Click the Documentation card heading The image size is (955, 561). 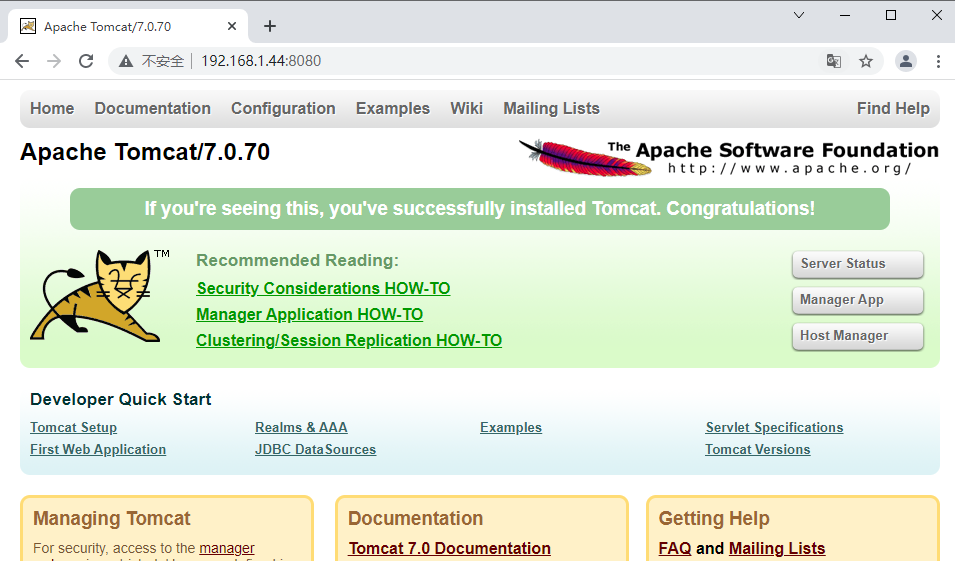tap(415, 518)
